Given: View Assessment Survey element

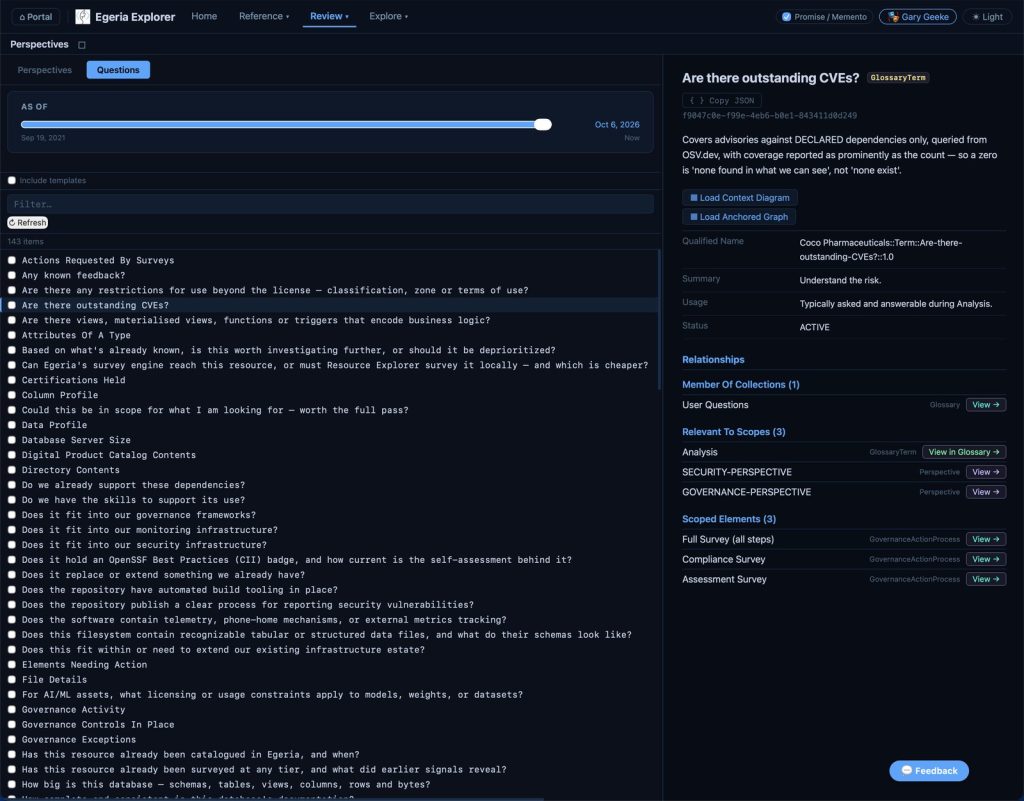Looking at the screenshot, I should pos(985,579).
